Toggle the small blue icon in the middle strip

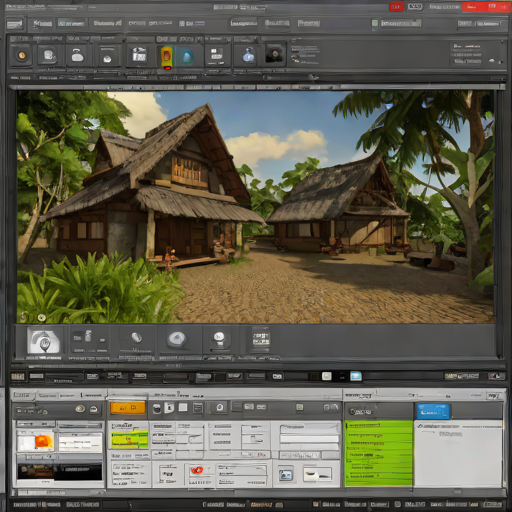point(356,376)
